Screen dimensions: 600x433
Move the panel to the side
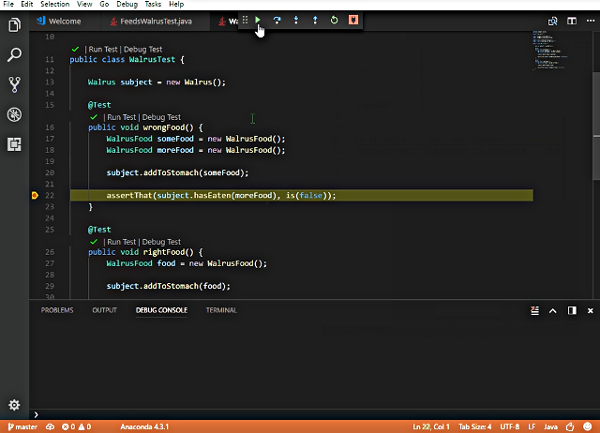pos(572,310)
